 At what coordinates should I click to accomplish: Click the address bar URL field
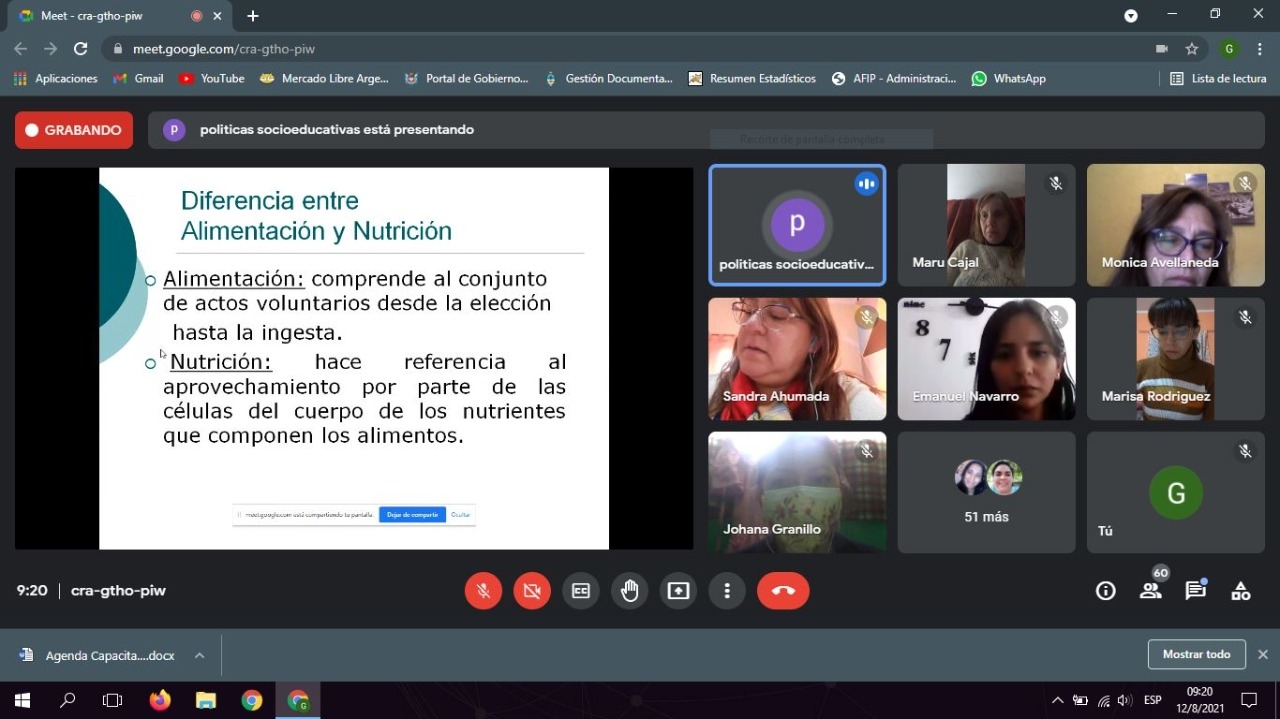coord(600,49)
